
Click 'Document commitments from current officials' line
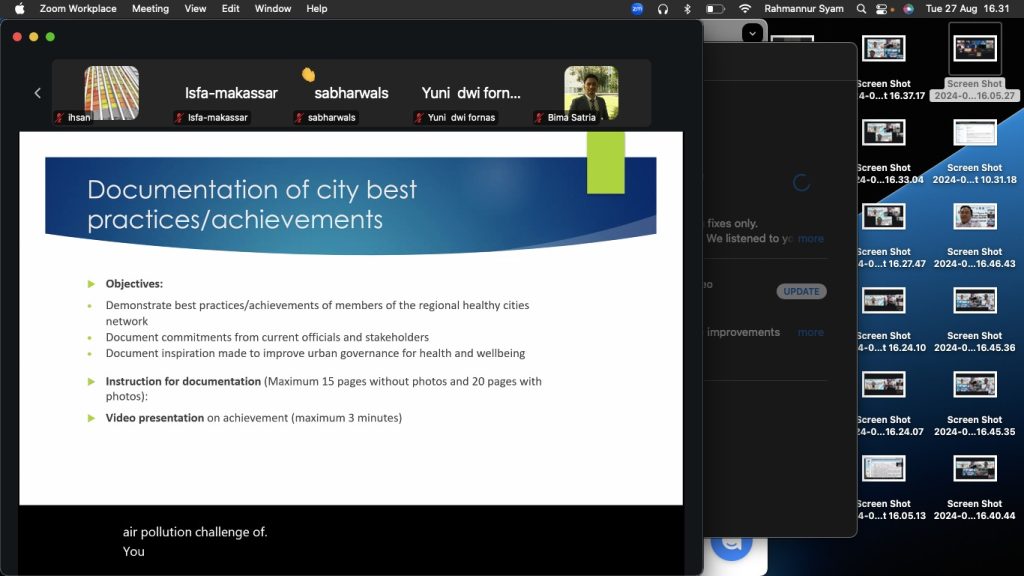(267, 337)
